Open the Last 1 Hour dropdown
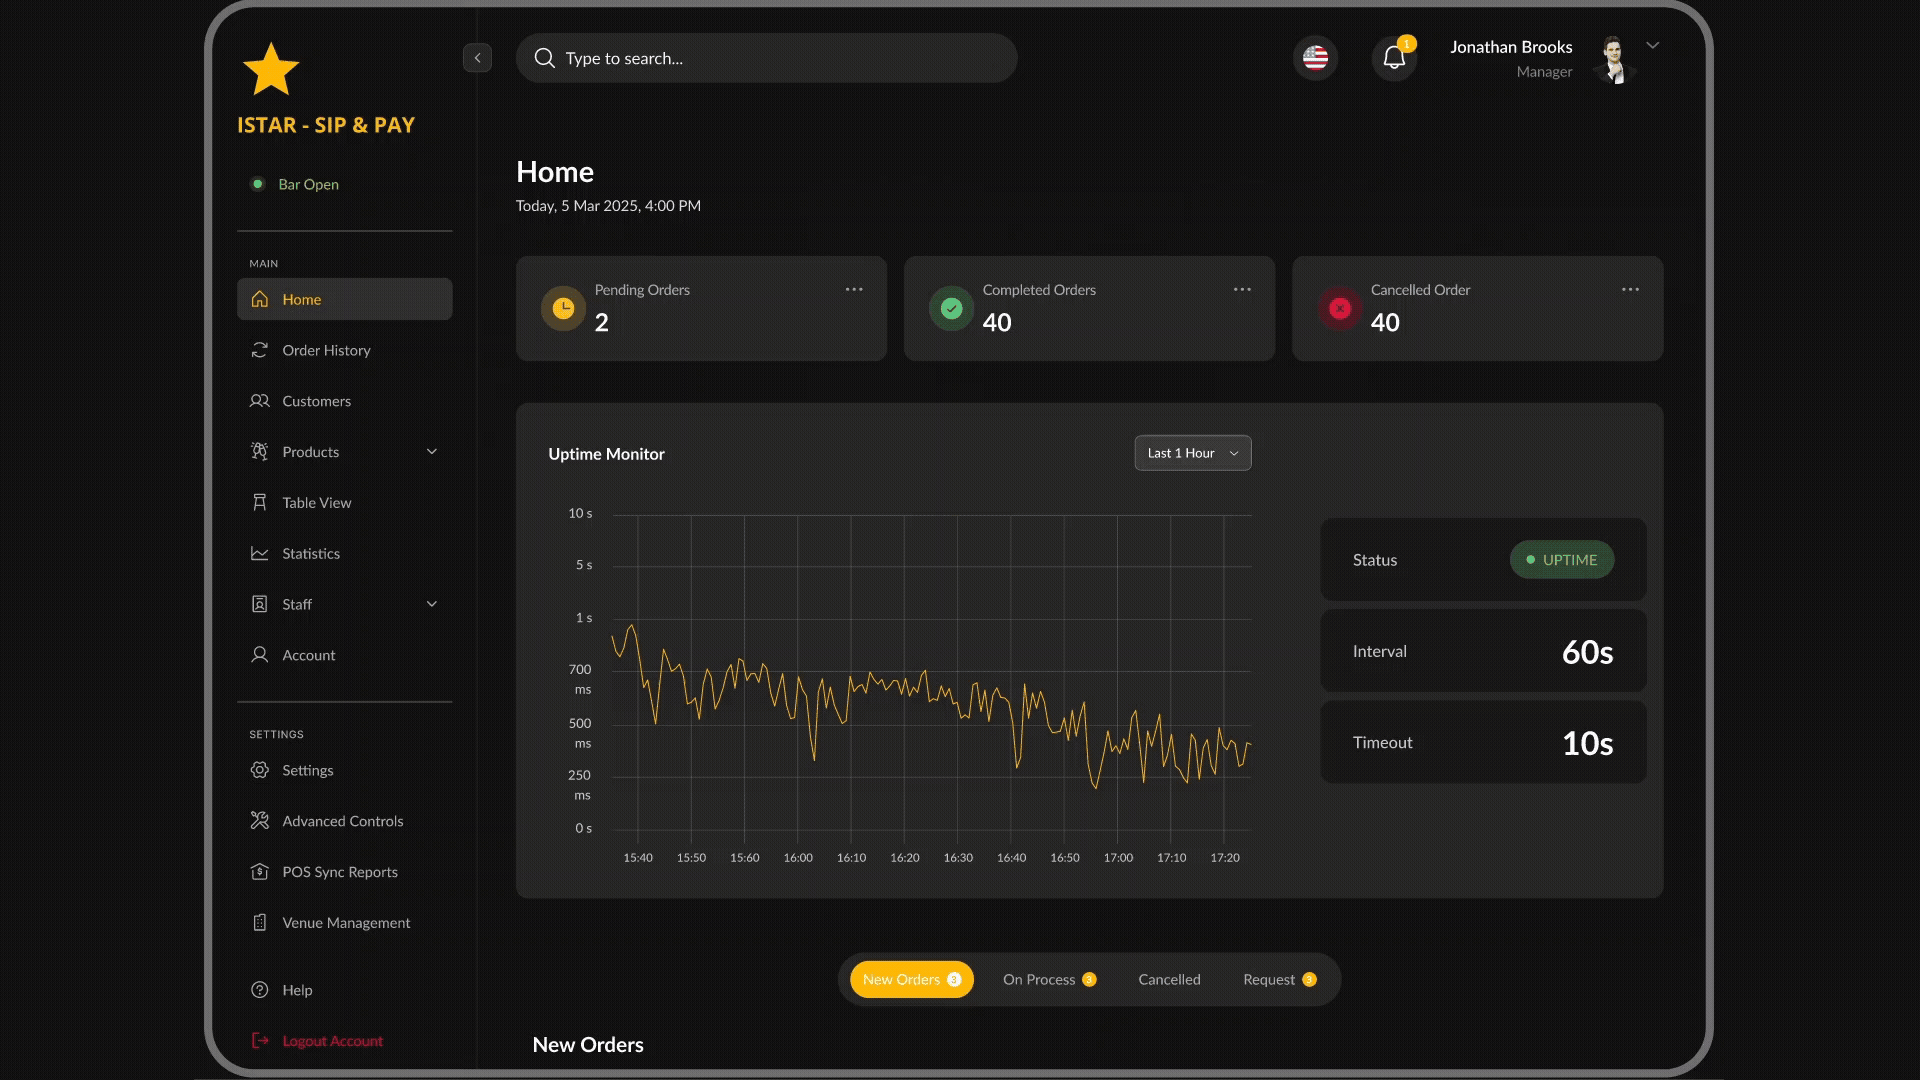The width and height of the screenshot is (1920, 1080). 1192,452
